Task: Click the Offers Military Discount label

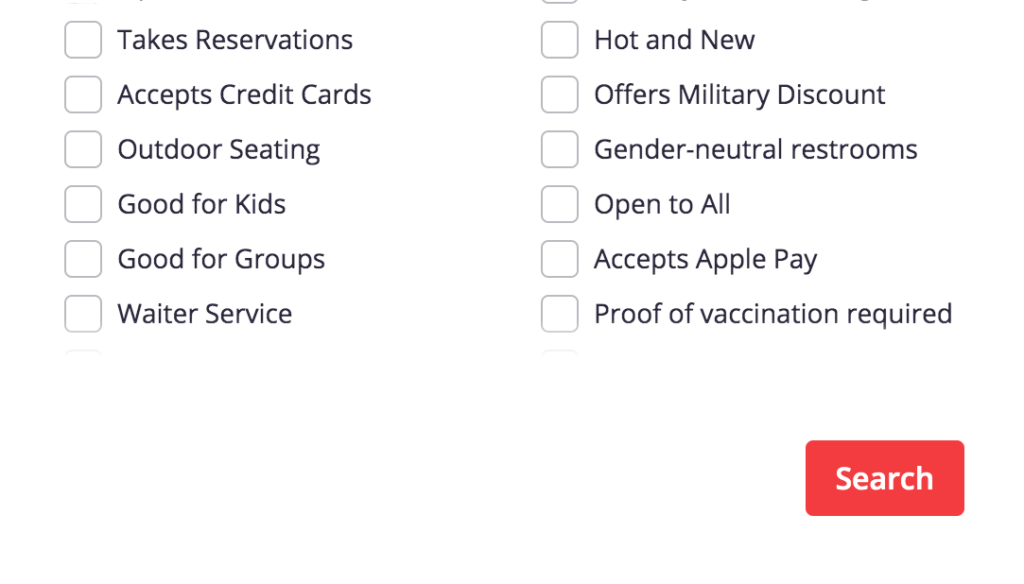Action: [739, 95]
